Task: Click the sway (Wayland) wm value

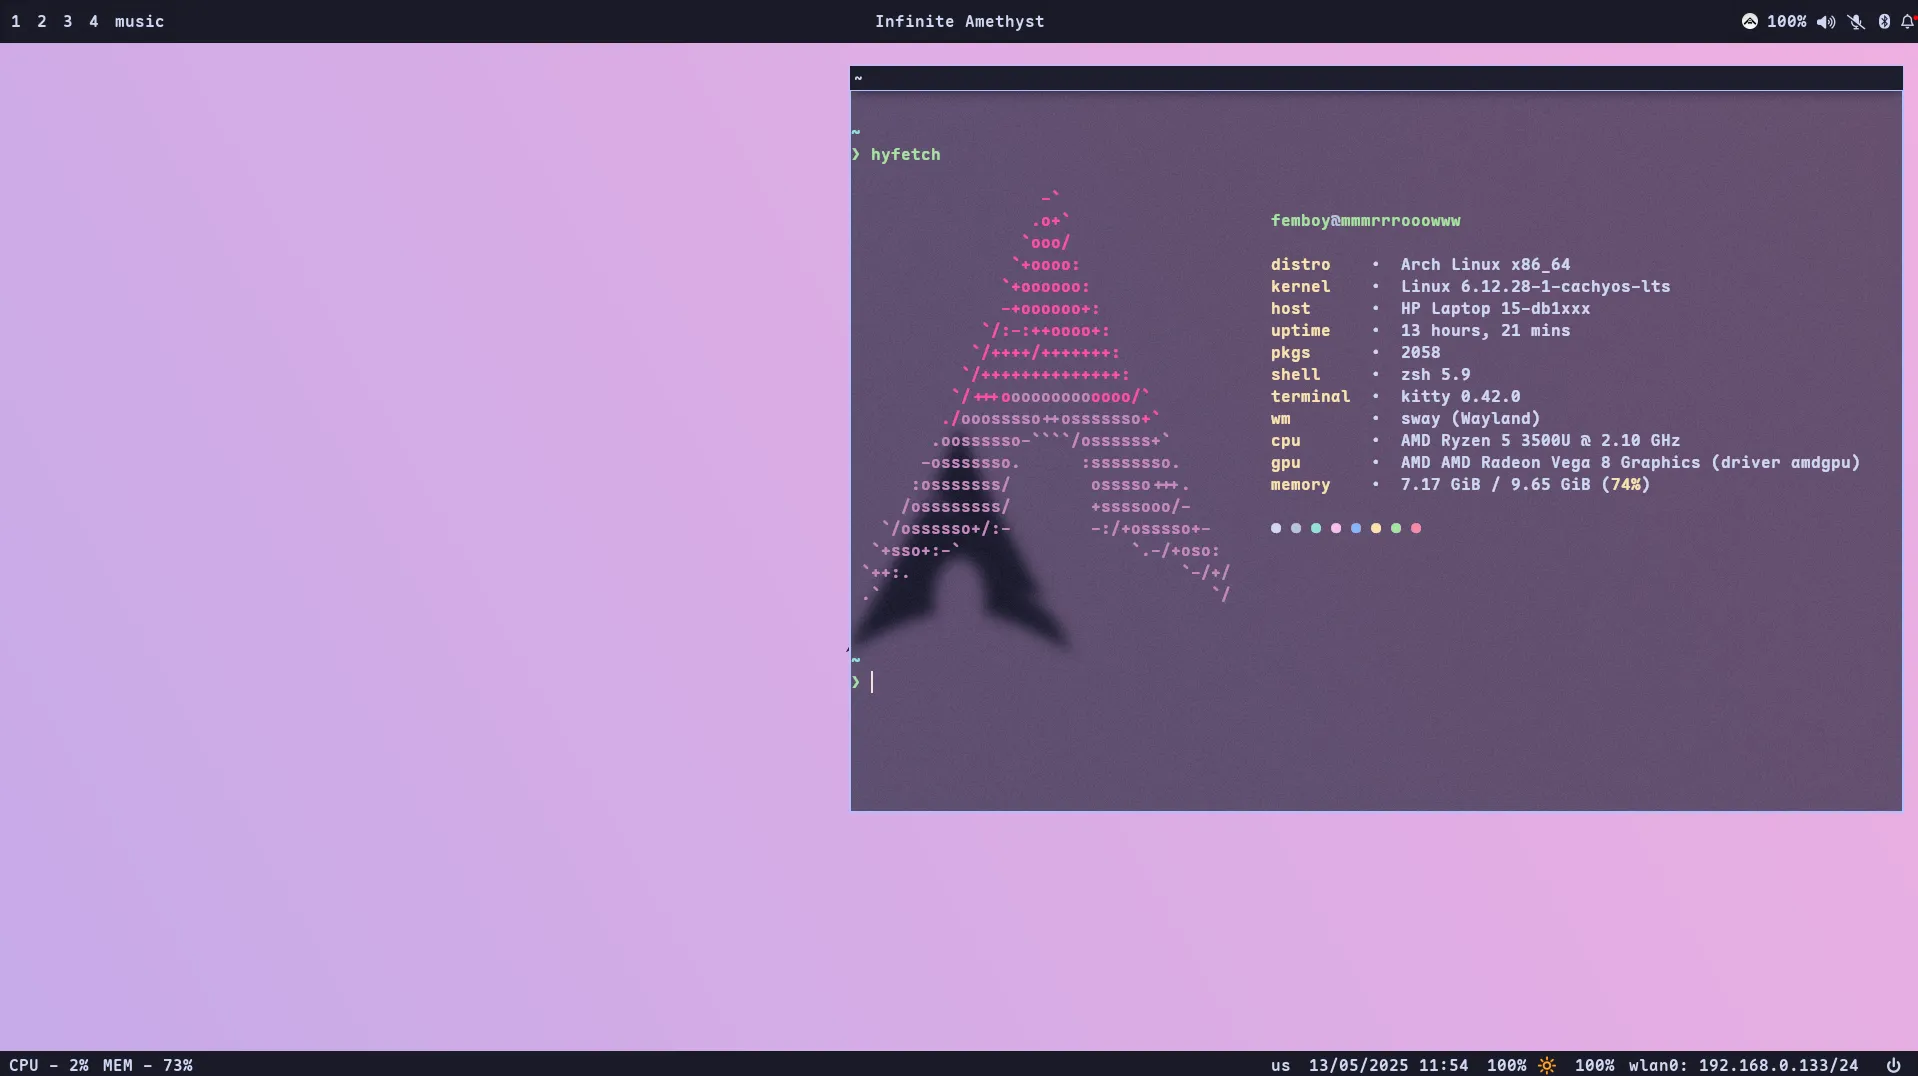Action: 1470,418
